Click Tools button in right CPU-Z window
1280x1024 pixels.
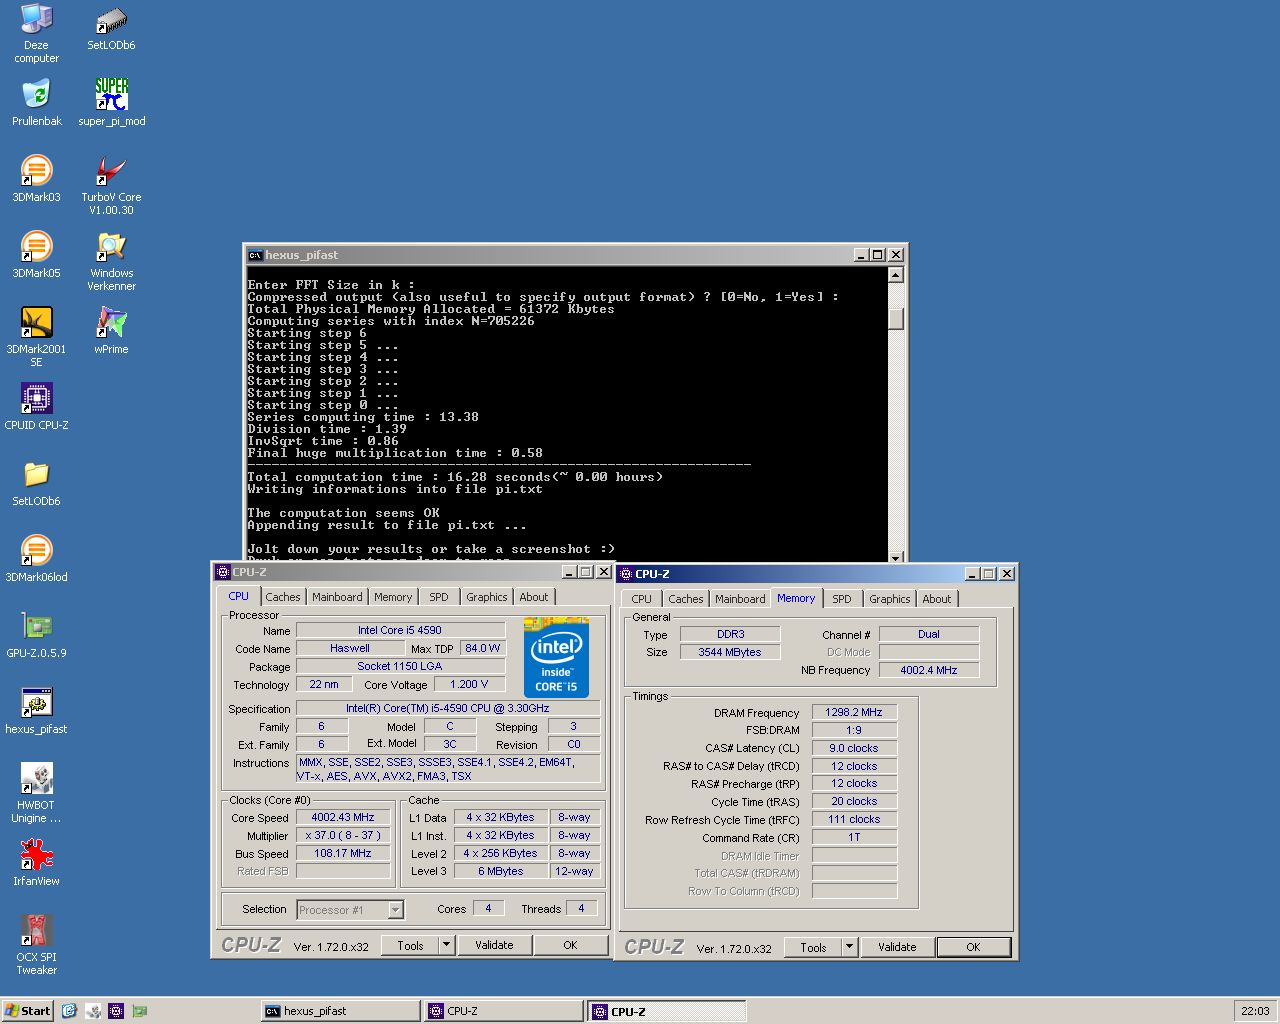click(813, 947)
